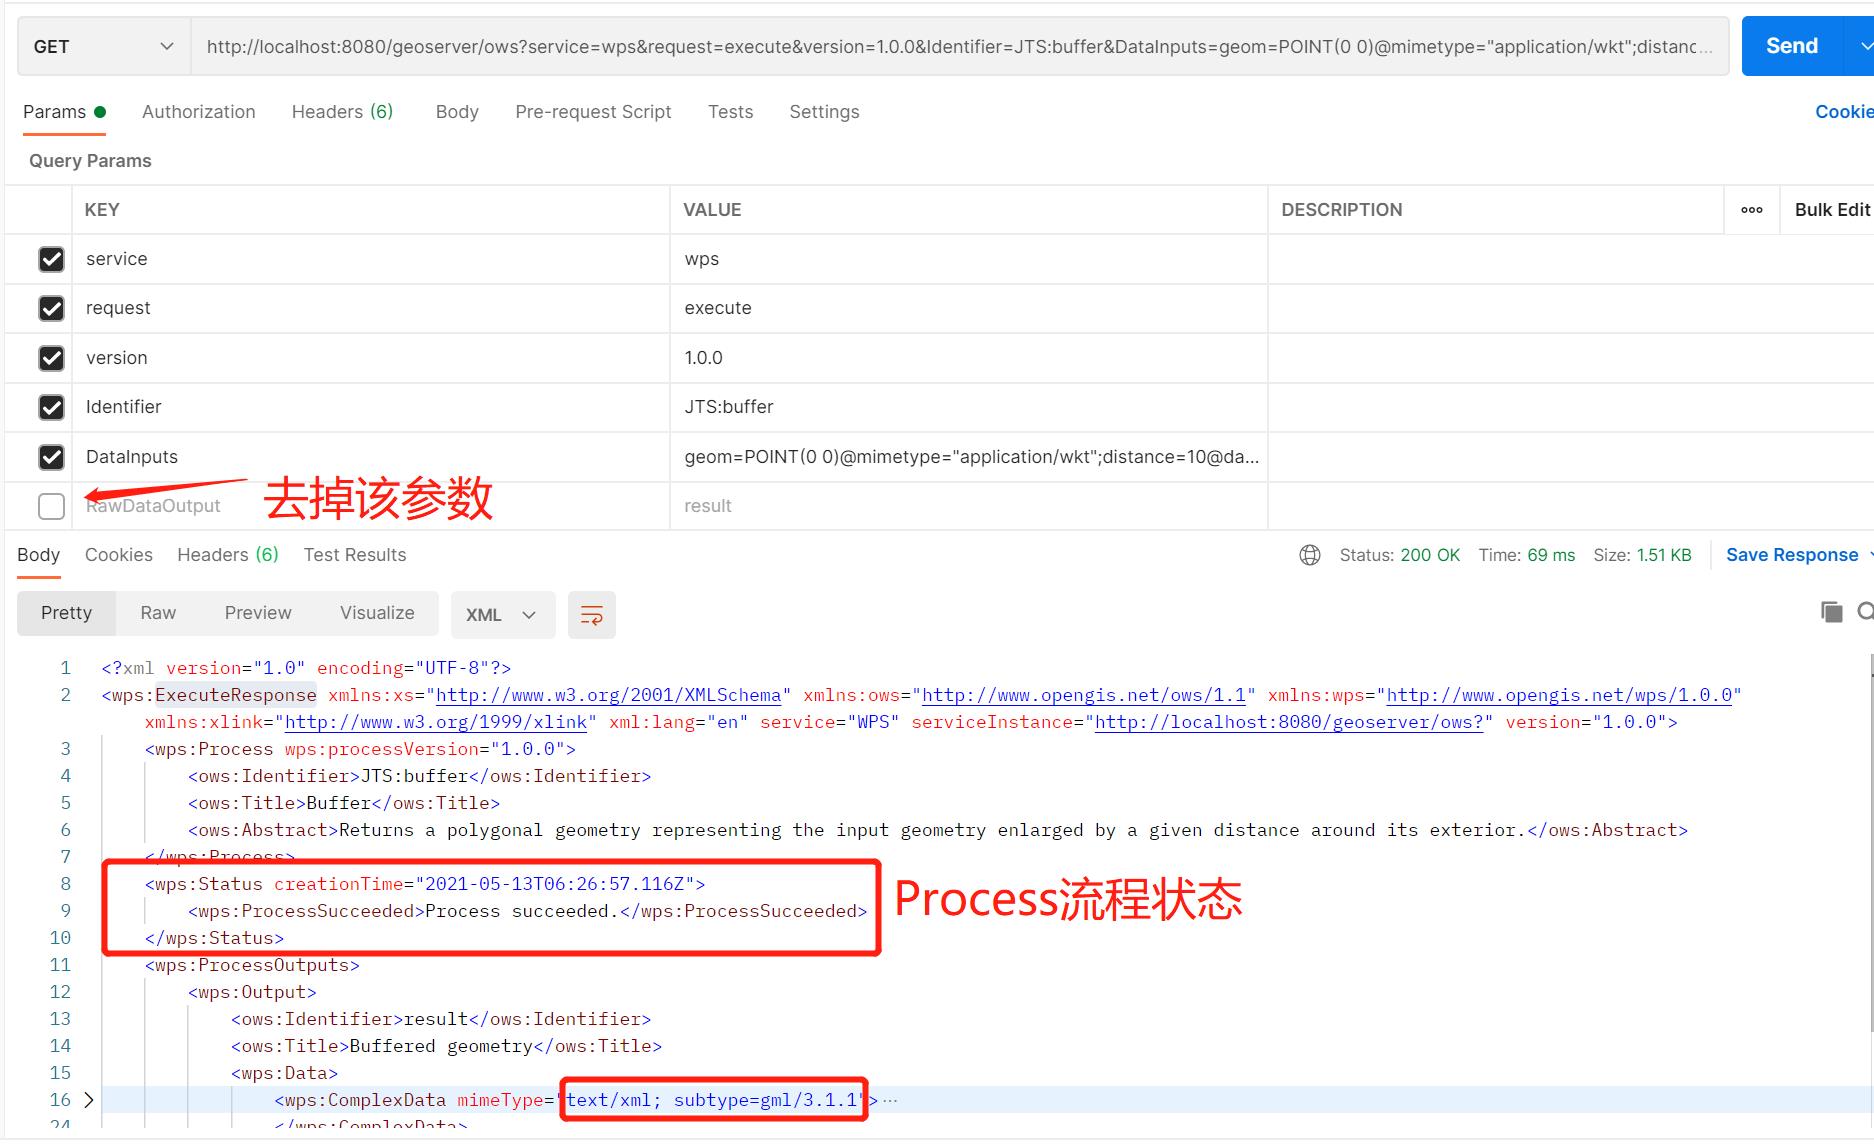Screen dimensions: 1874x1147
Task: Uncheck the DataInputs parameter checkbox
Action: pos(51,457)
